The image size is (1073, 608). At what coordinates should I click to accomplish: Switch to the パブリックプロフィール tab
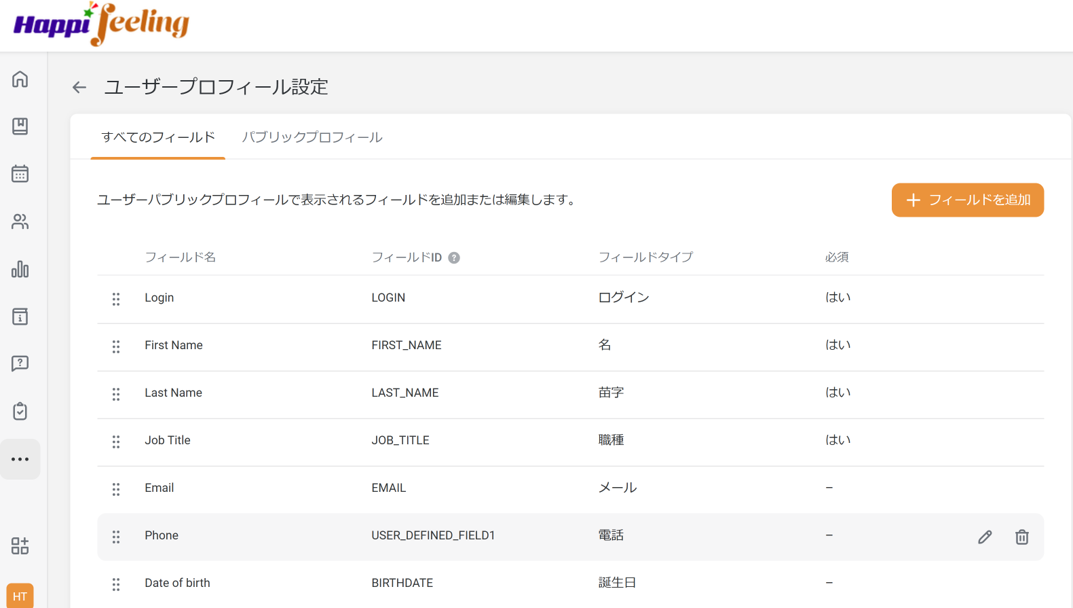pyautogui.click(x=312, y=138)
